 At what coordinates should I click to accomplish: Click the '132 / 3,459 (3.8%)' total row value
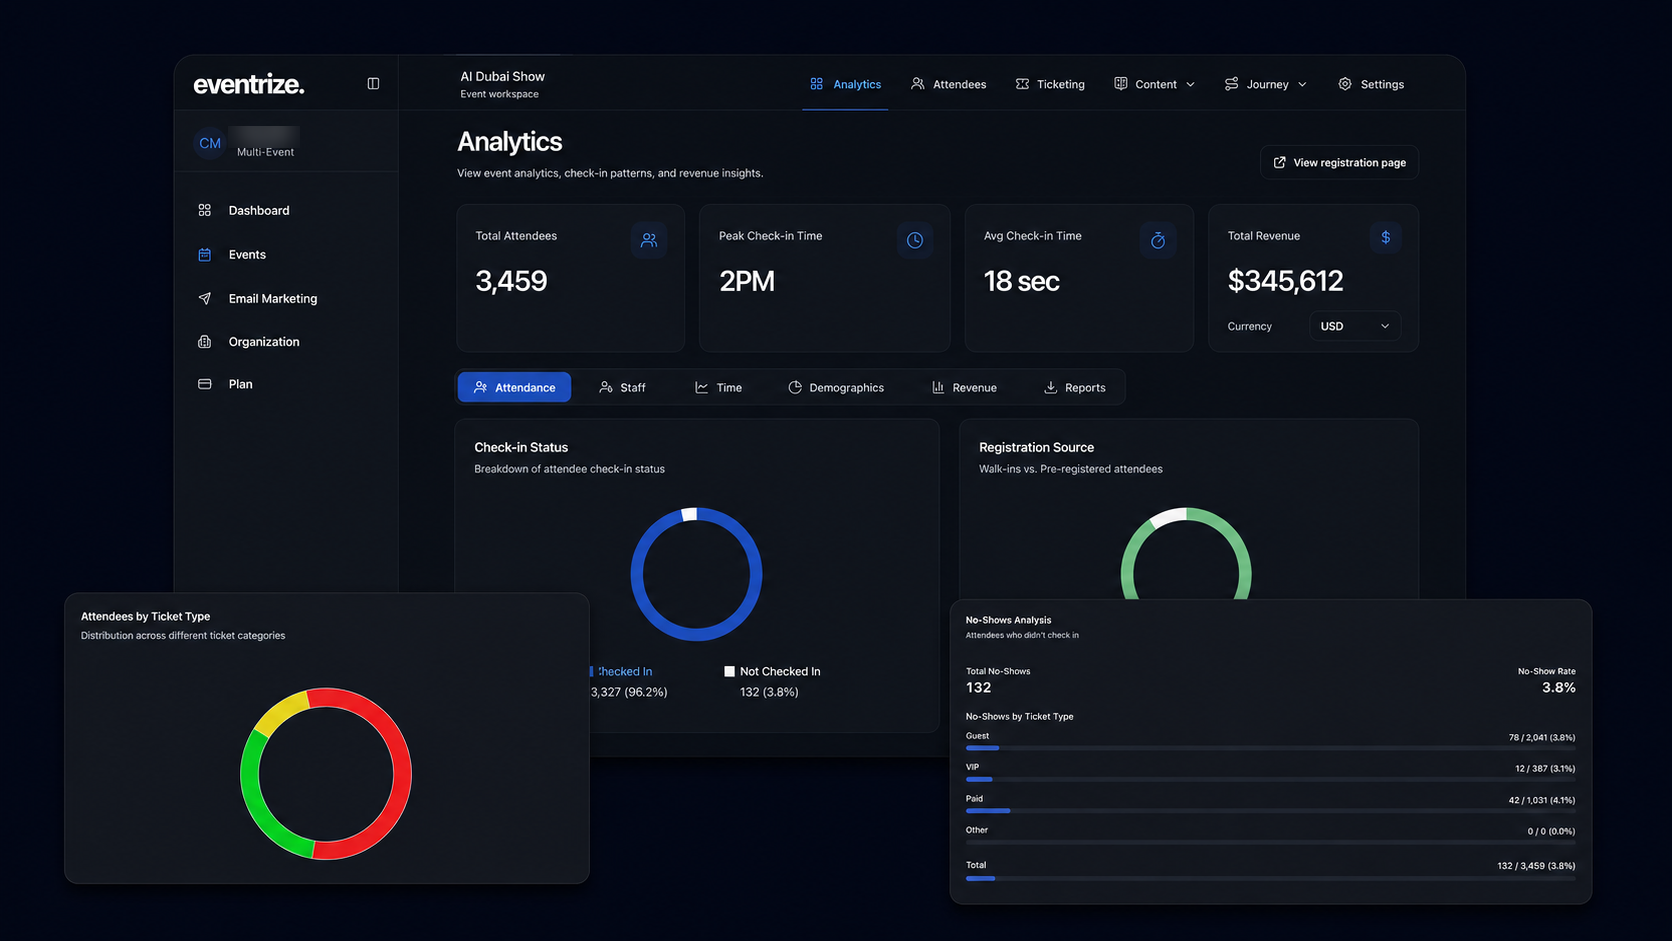[1536, 866]
